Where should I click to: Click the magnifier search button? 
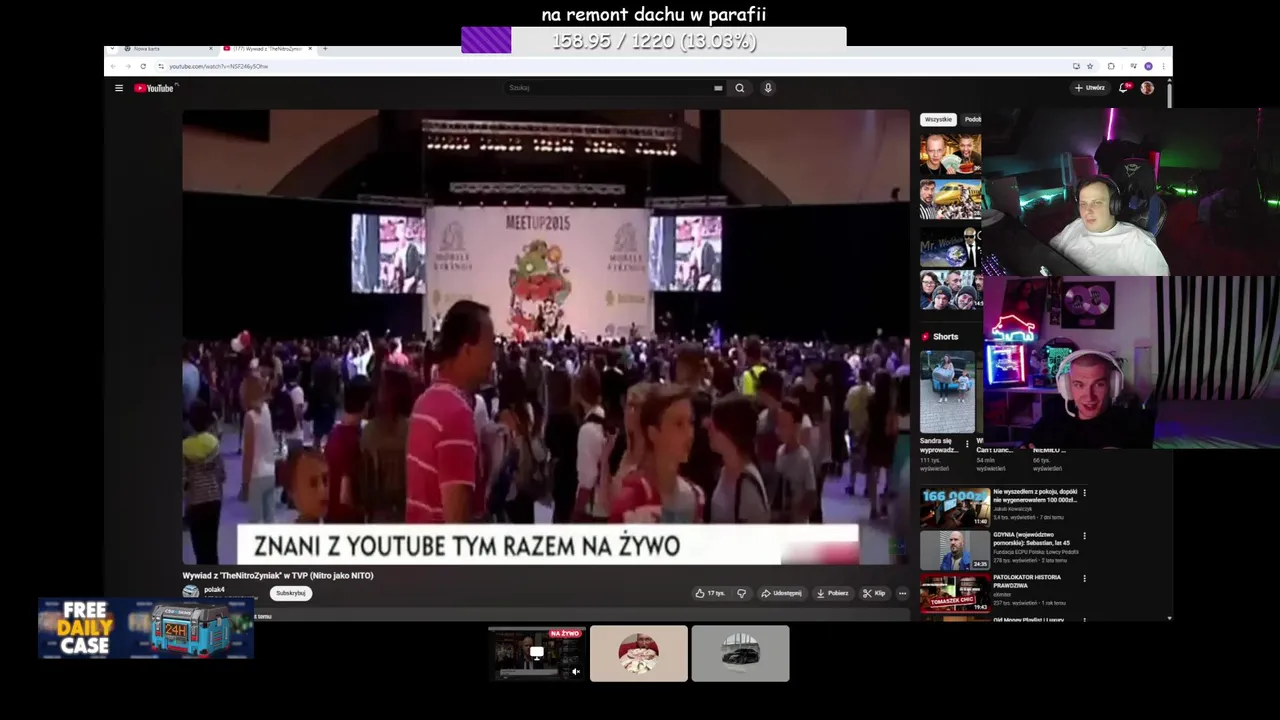coord(740,88)
